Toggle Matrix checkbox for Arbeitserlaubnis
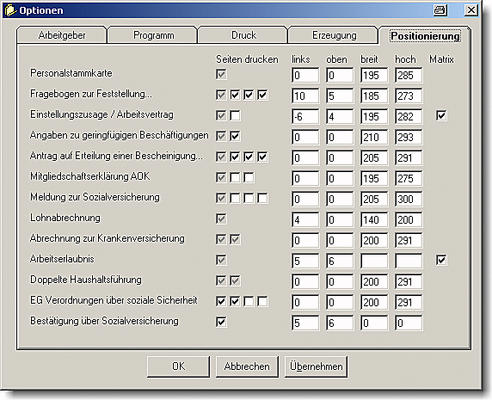 441,260
